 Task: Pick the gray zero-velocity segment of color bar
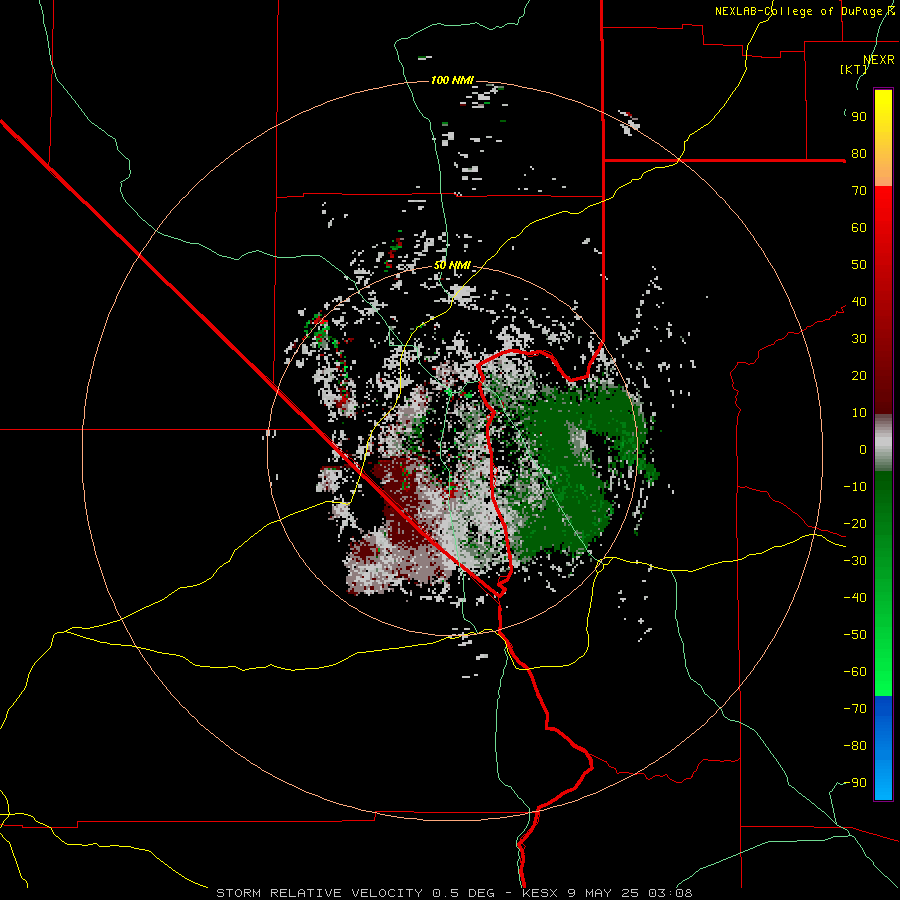pyautogui.click(x=883, y=443)
